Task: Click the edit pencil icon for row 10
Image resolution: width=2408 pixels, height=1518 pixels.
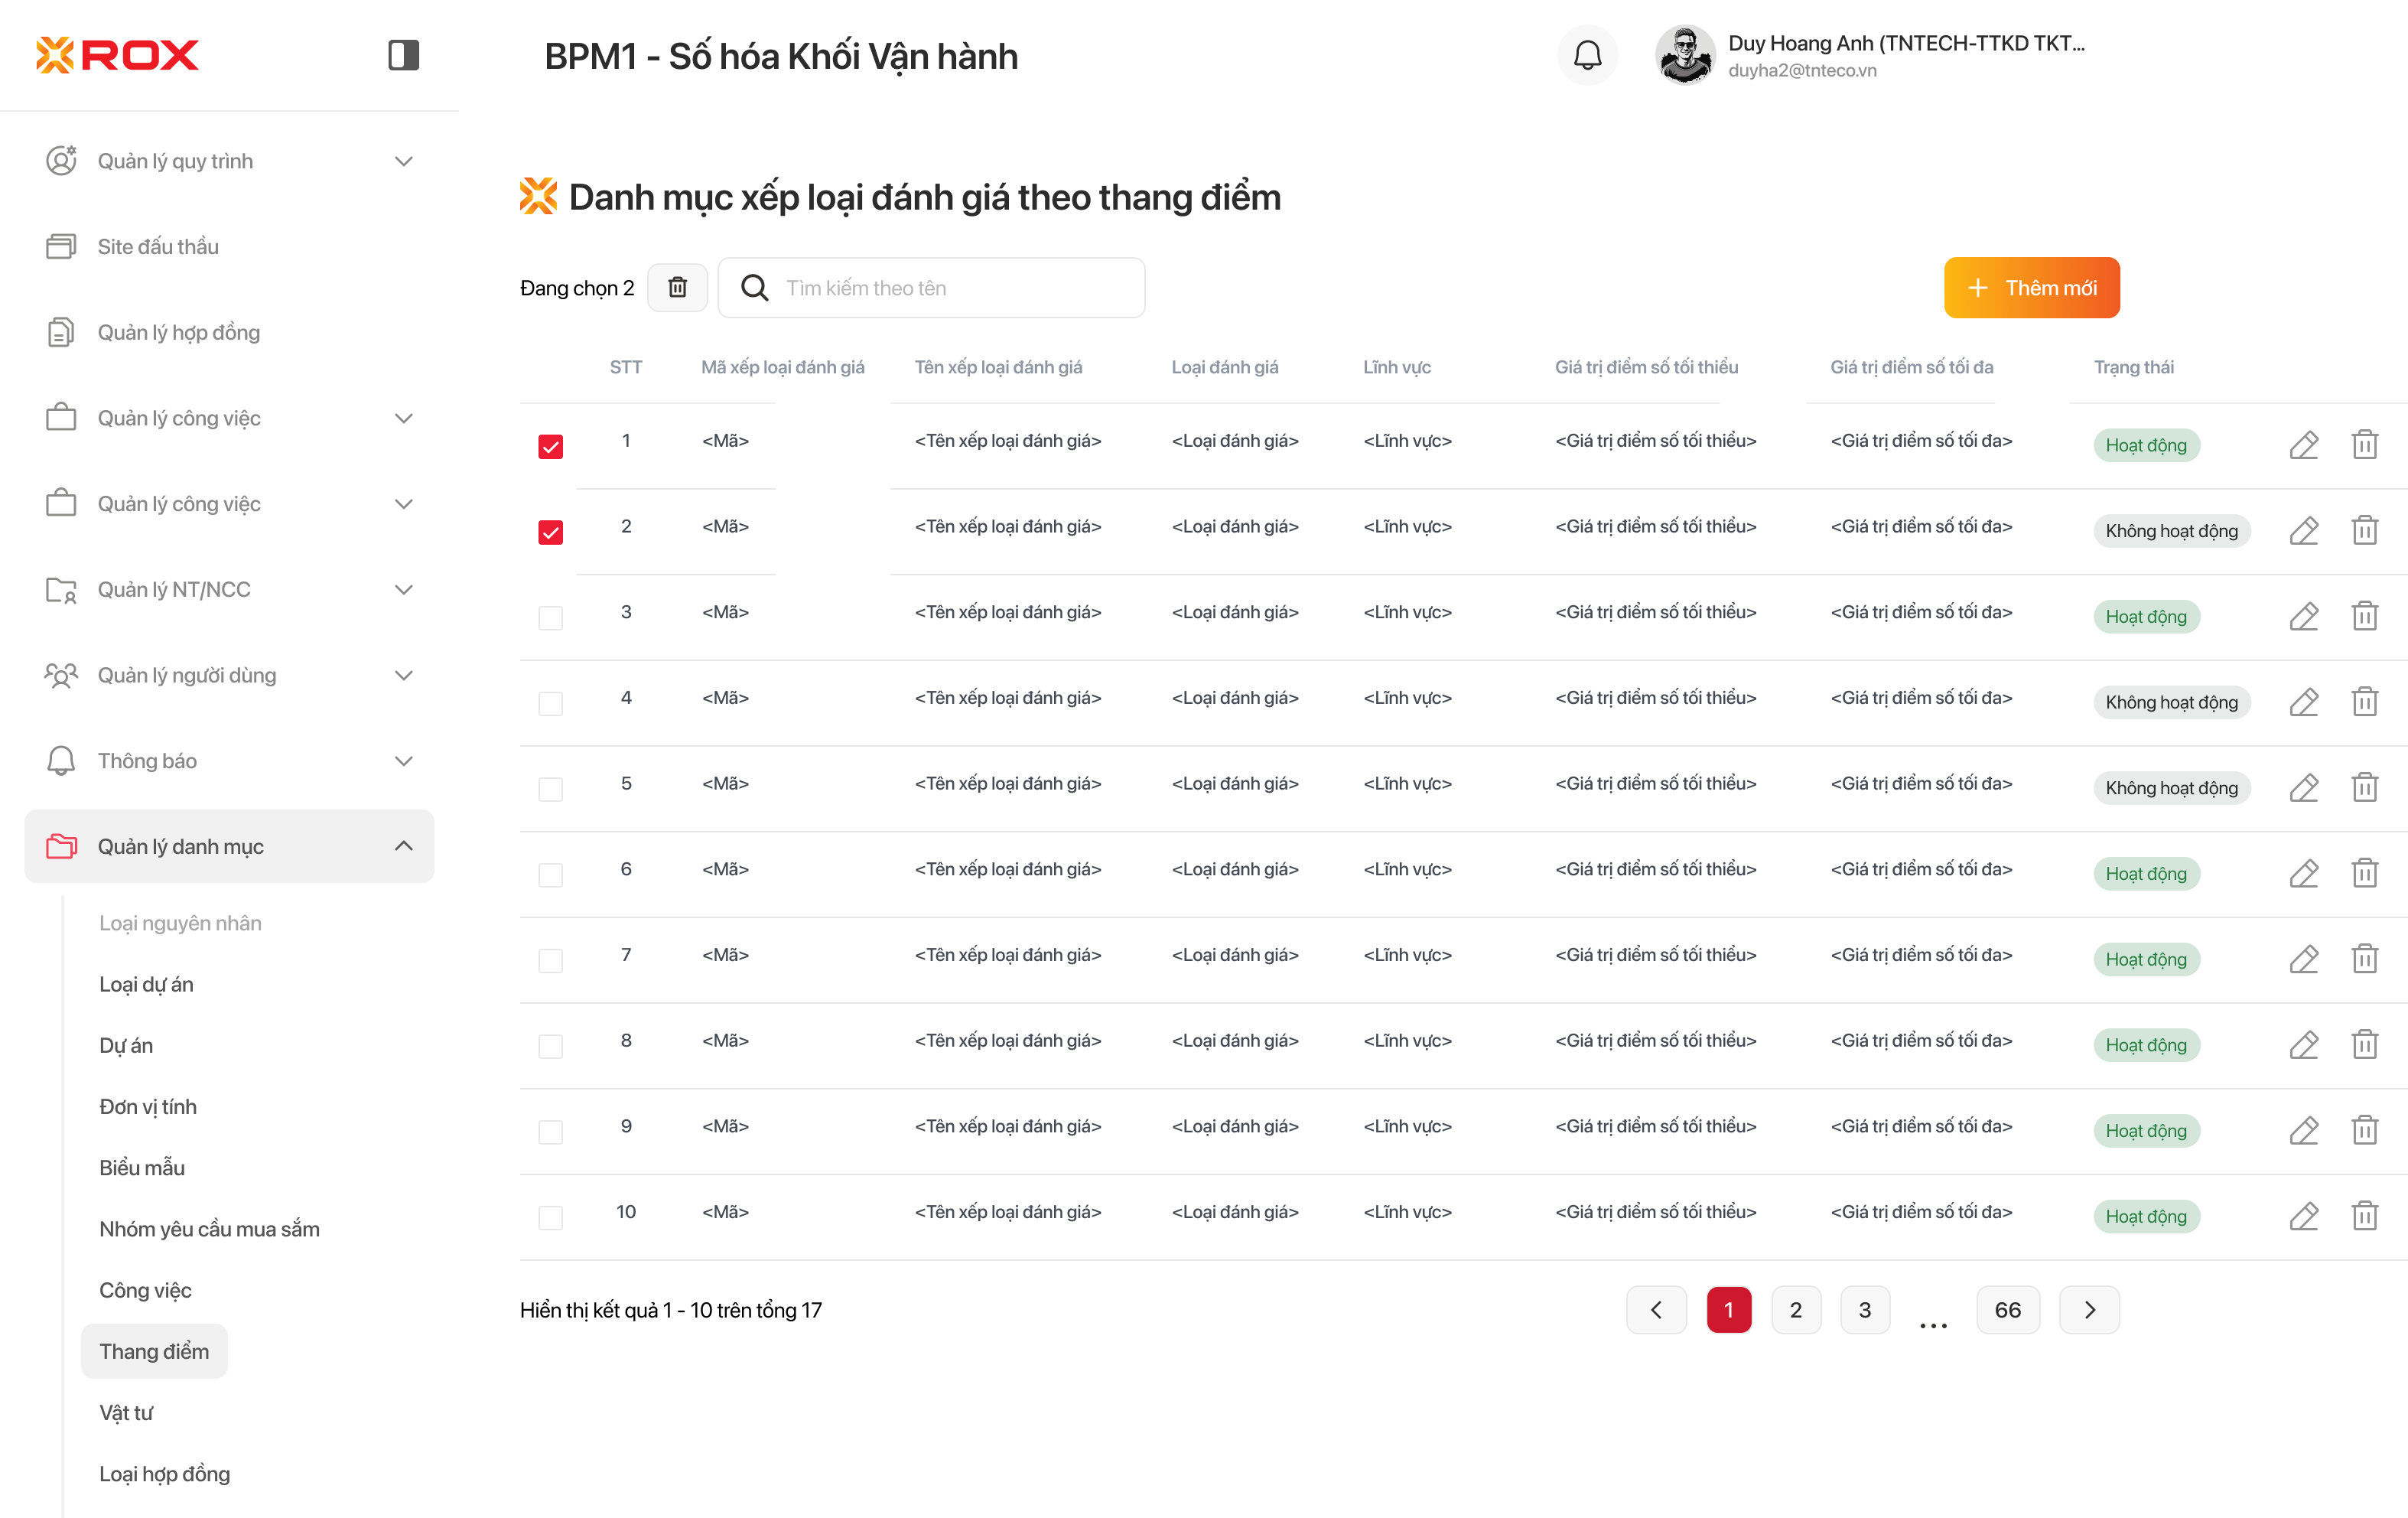Action: coord(2303,1216)
